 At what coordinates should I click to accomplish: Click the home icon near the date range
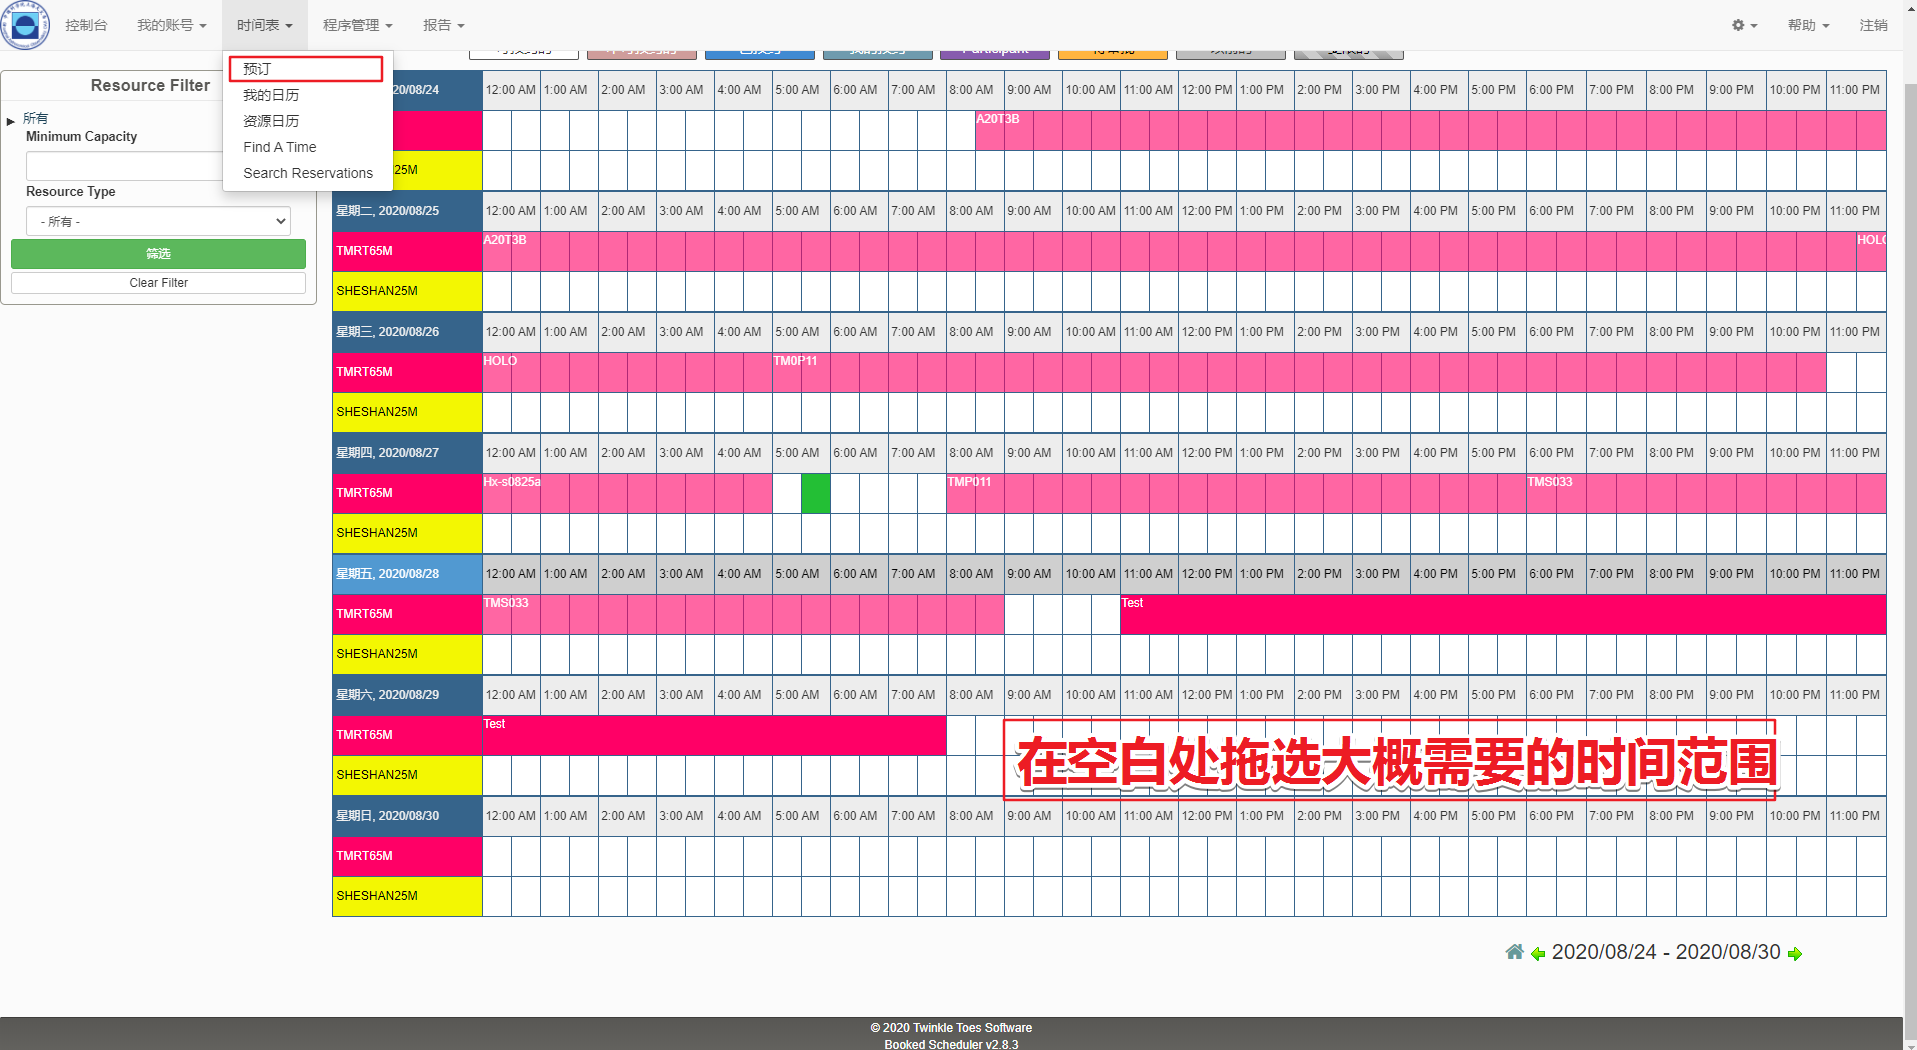[x=1513, y=952]
